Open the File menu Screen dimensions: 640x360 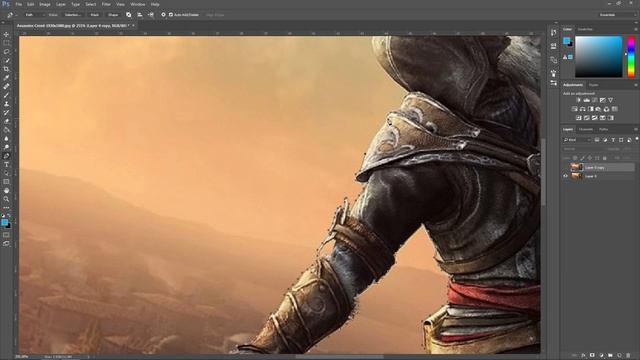19,4
